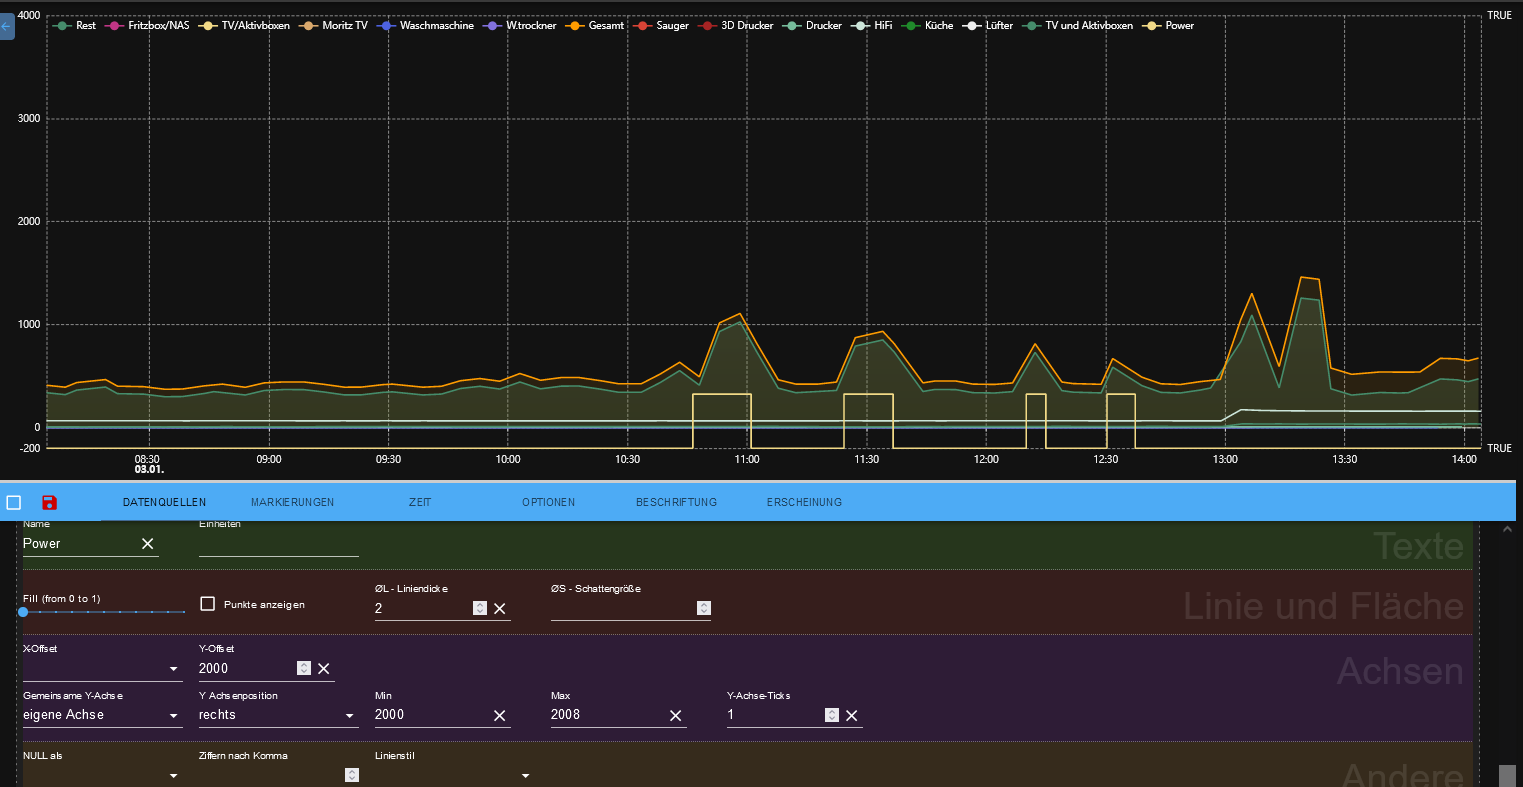Viewport: 1523px width, 787px height.
Task: Clear the Max value 2008 with X
Action: tap(676, 715)
